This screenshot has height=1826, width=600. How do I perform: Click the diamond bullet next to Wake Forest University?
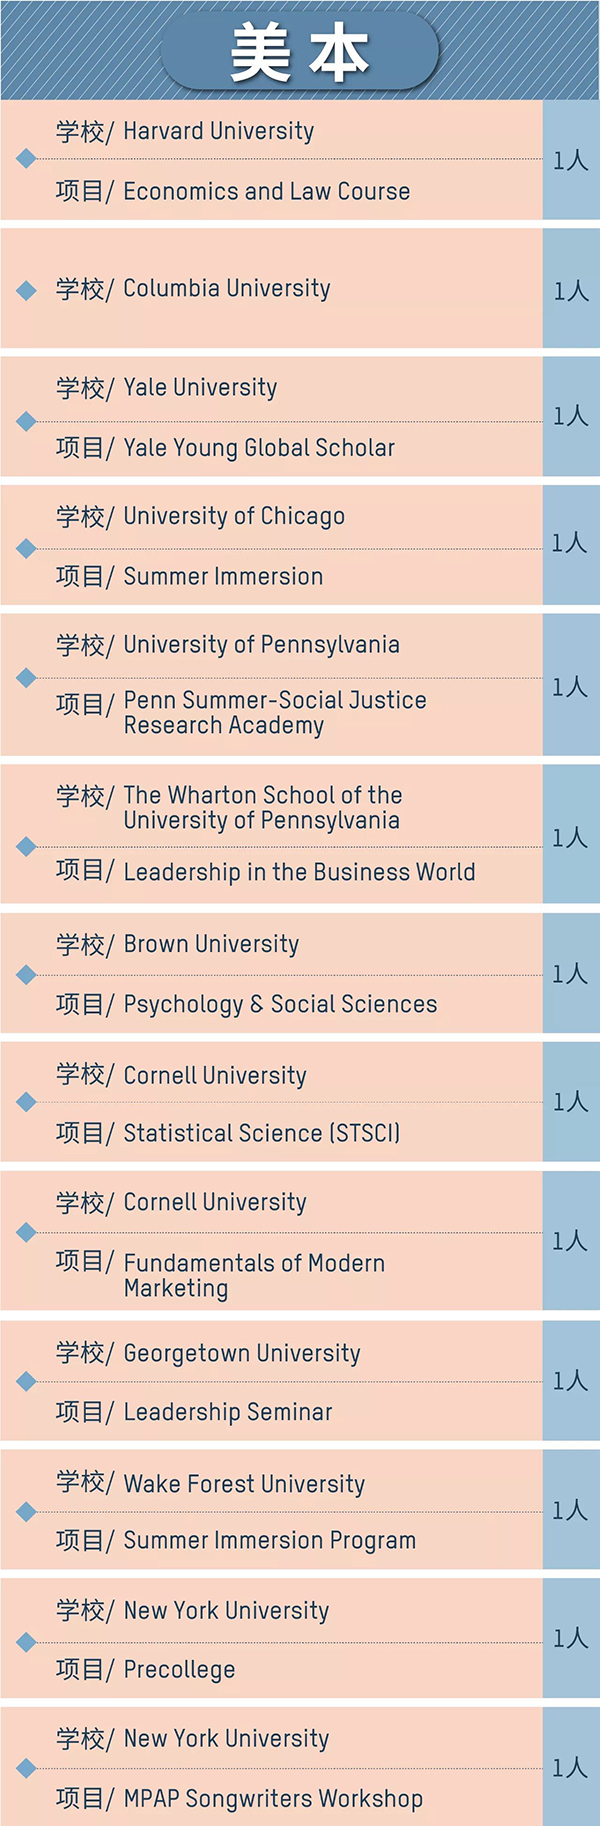27,1511
